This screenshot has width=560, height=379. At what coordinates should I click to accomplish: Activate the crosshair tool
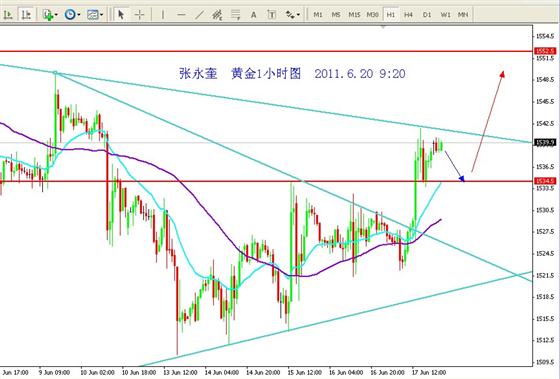[139, 15]
